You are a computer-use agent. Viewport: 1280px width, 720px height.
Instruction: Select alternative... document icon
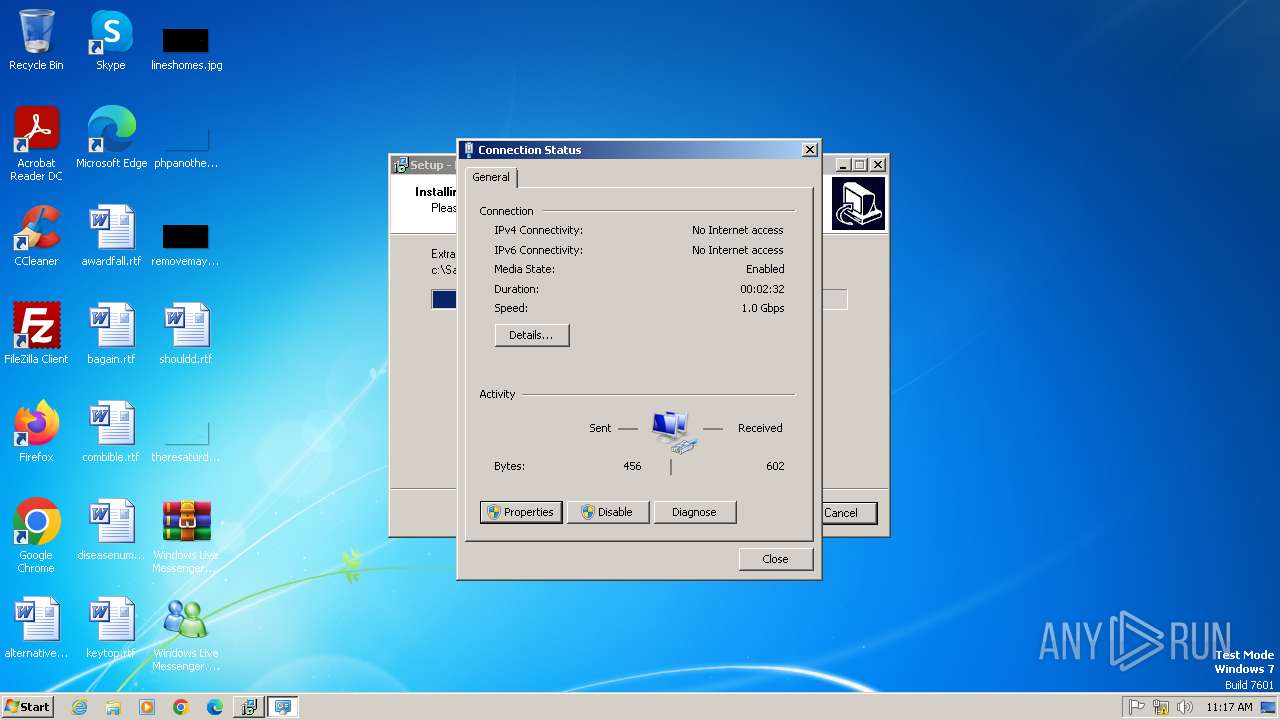(36, 628)
